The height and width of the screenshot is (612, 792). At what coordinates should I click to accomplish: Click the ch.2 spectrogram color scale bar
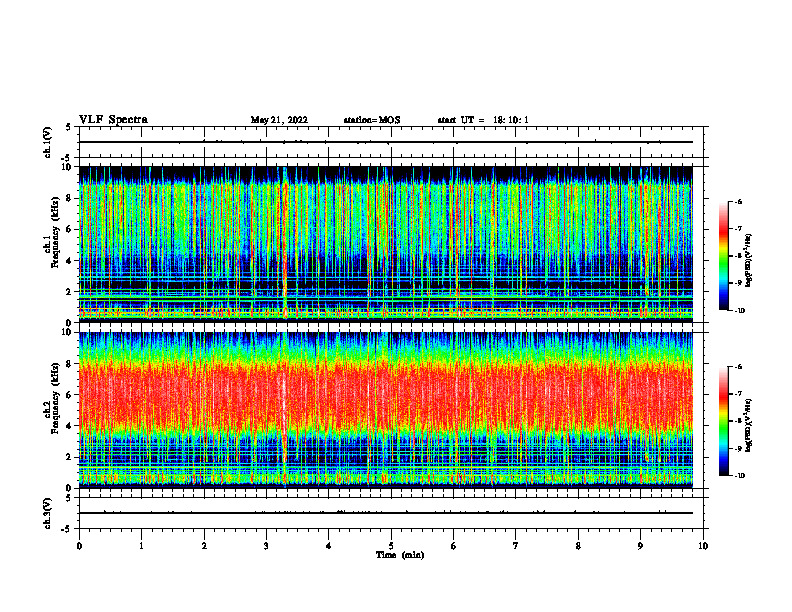723,421
